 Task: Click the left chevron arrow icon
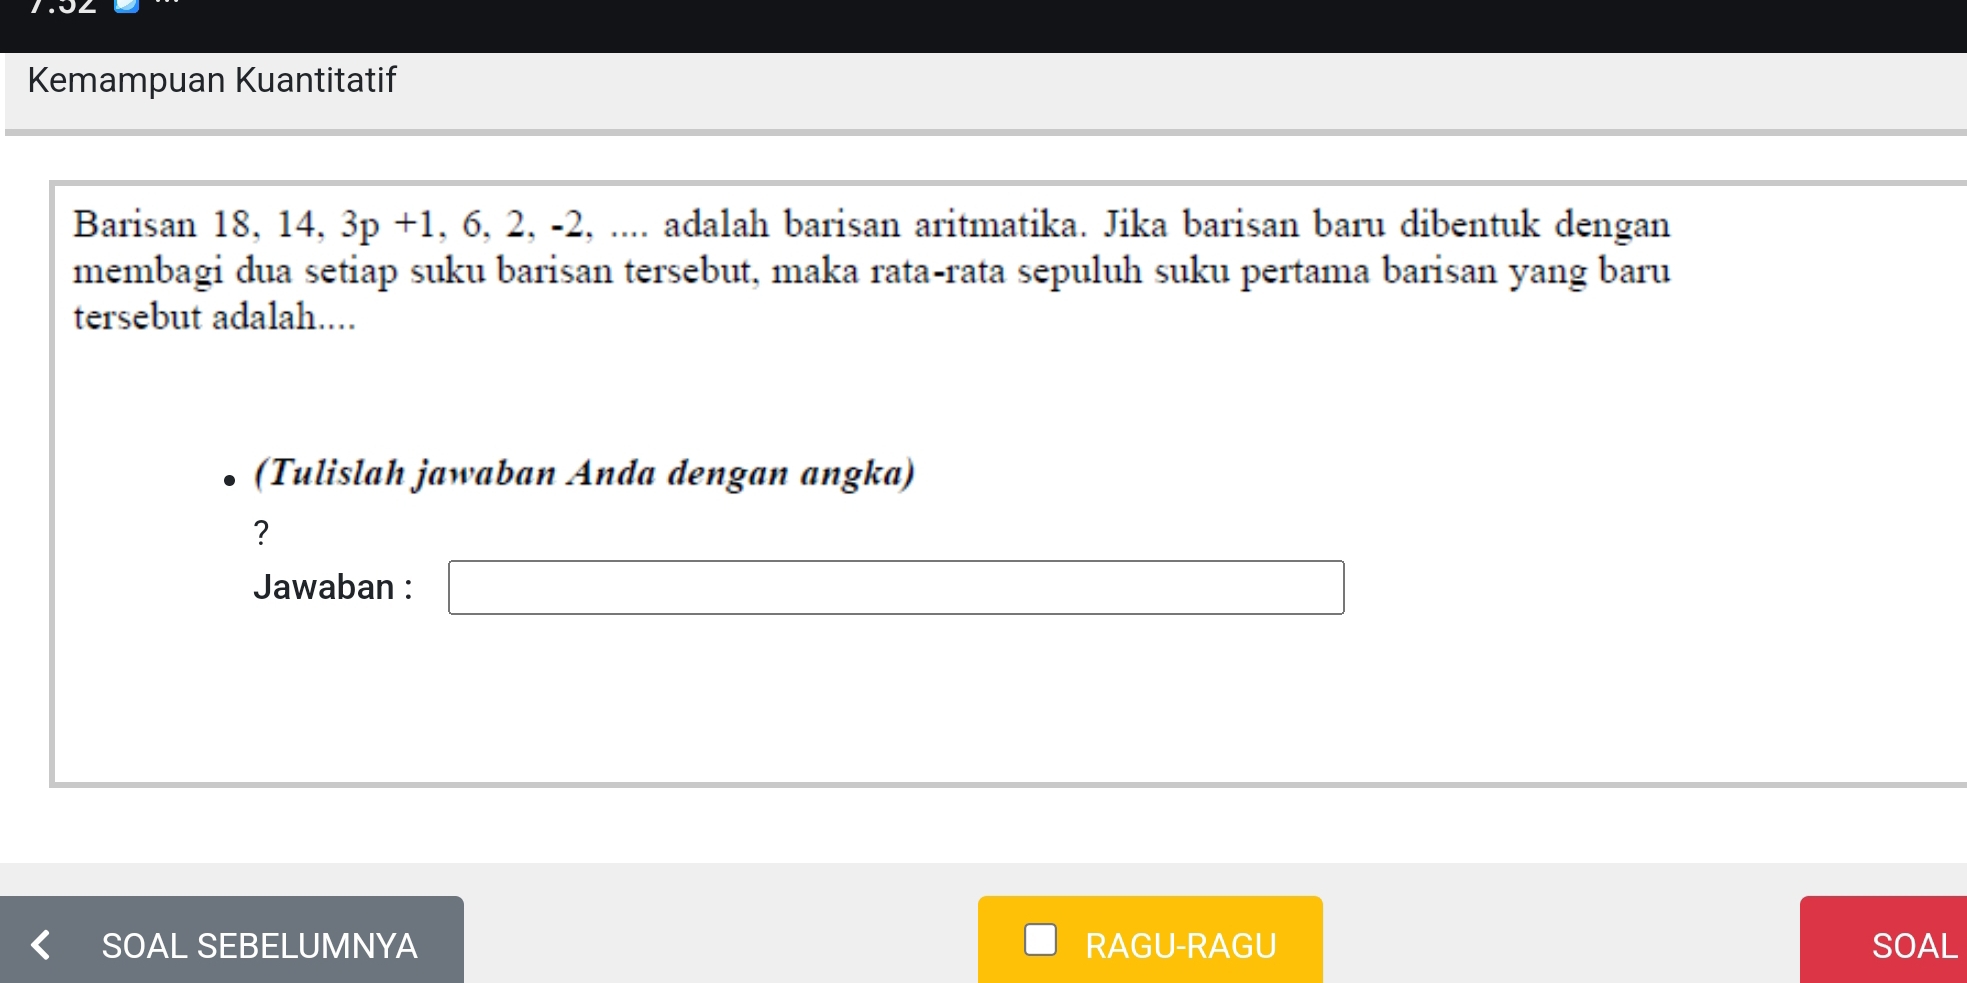[x=41, y=944]
